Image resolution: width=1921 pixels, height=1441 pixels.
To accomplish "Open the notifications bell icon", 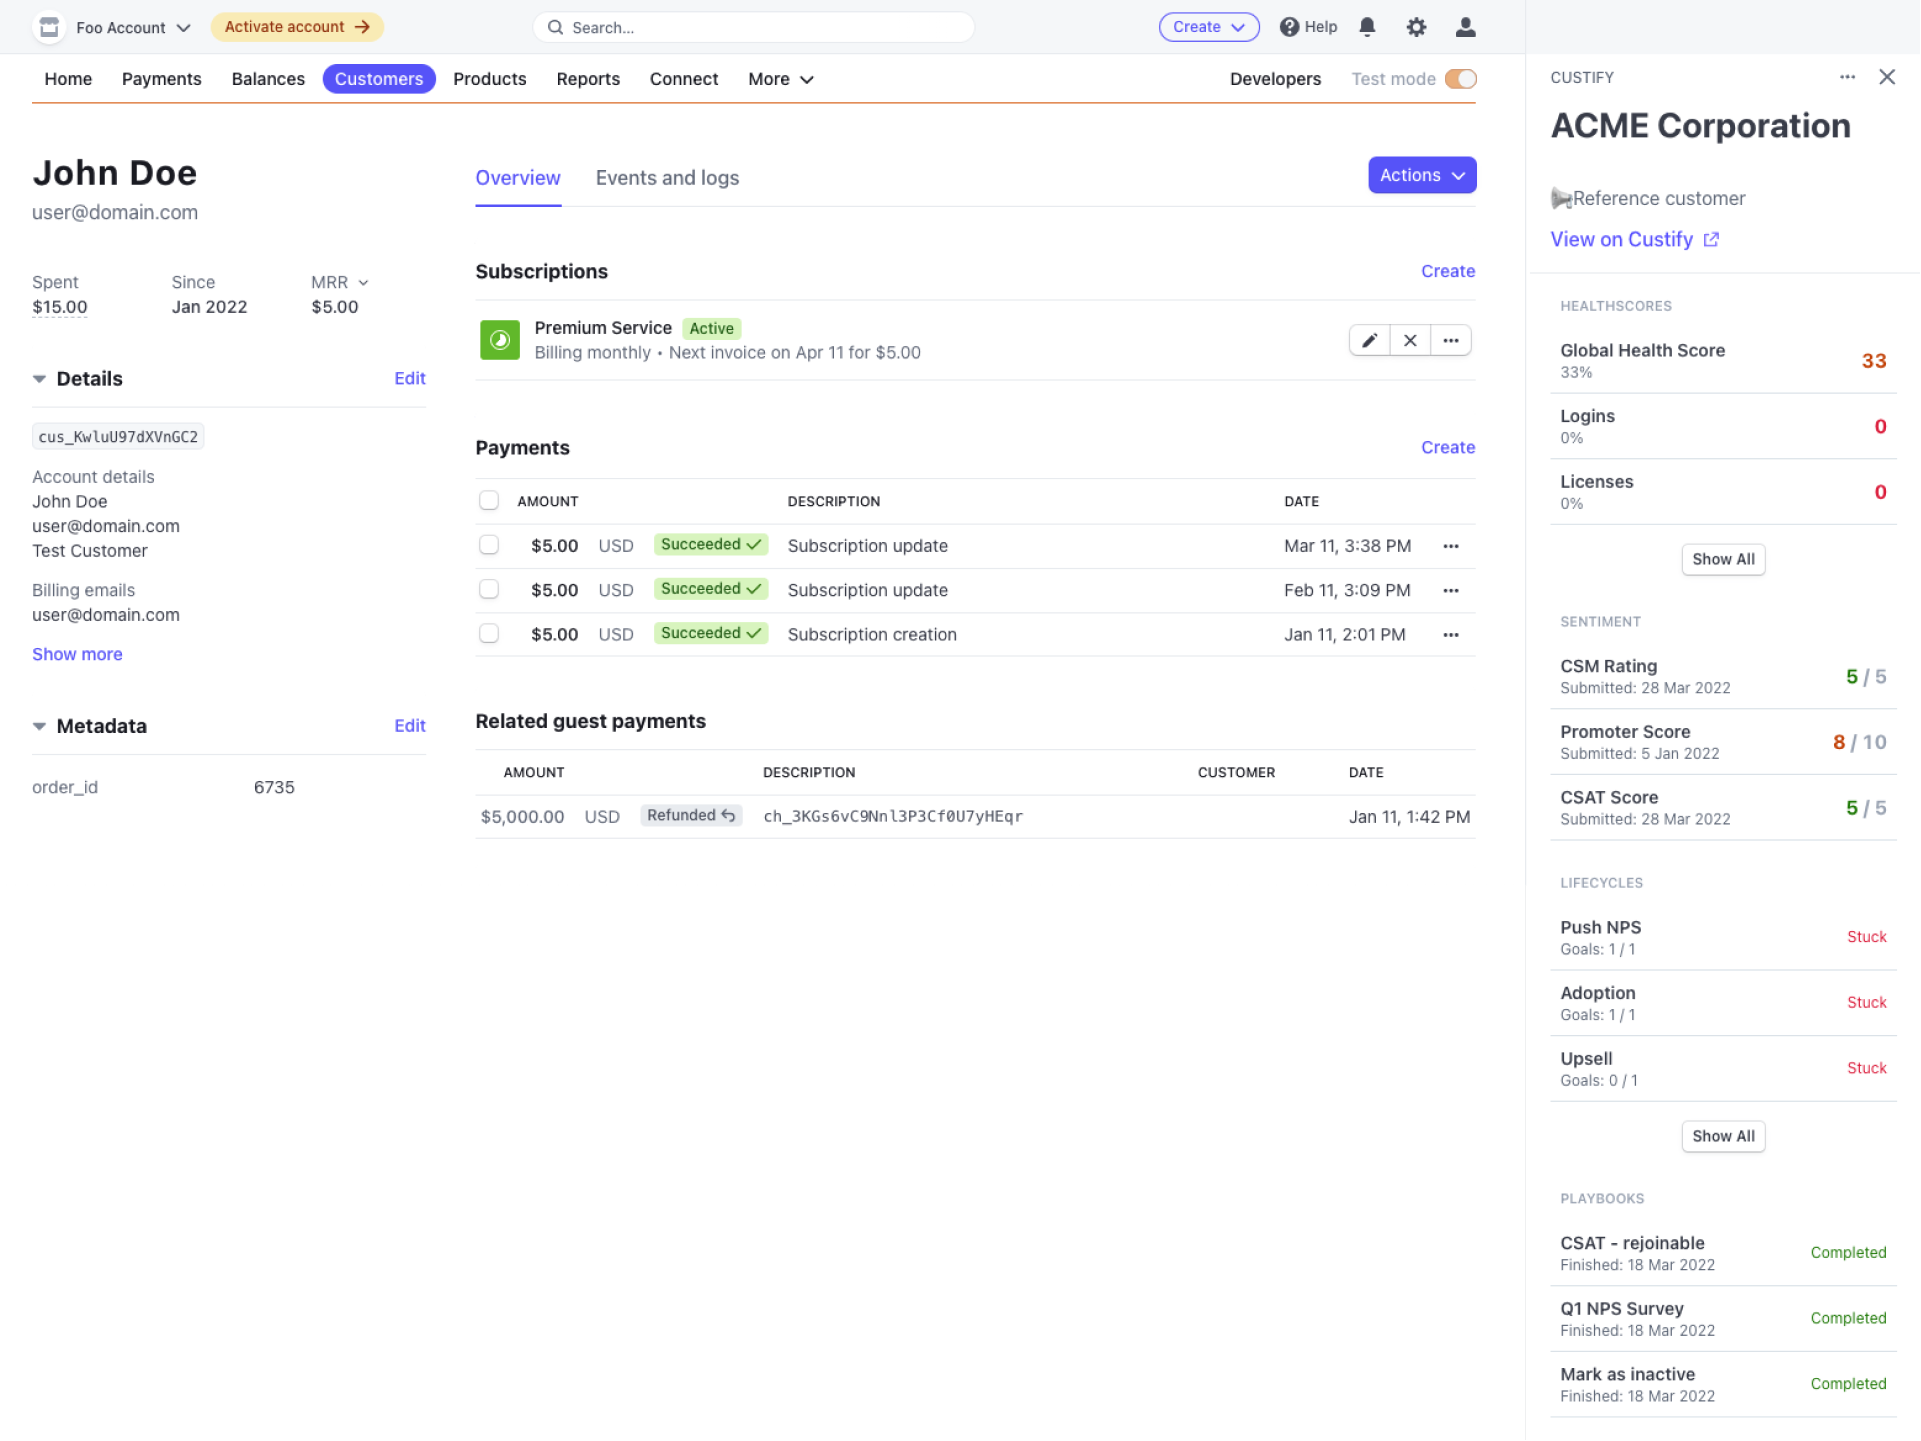I will point(1367,27).
